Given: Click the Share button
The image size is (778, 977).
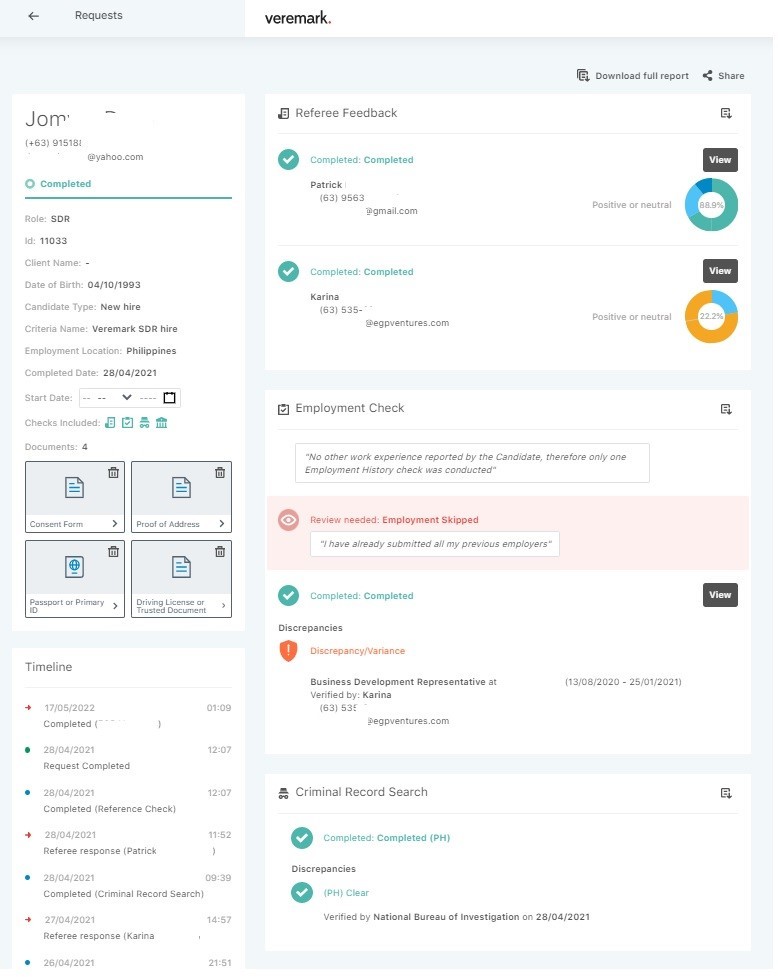Looking at the screenshot, I should [723, 76].
